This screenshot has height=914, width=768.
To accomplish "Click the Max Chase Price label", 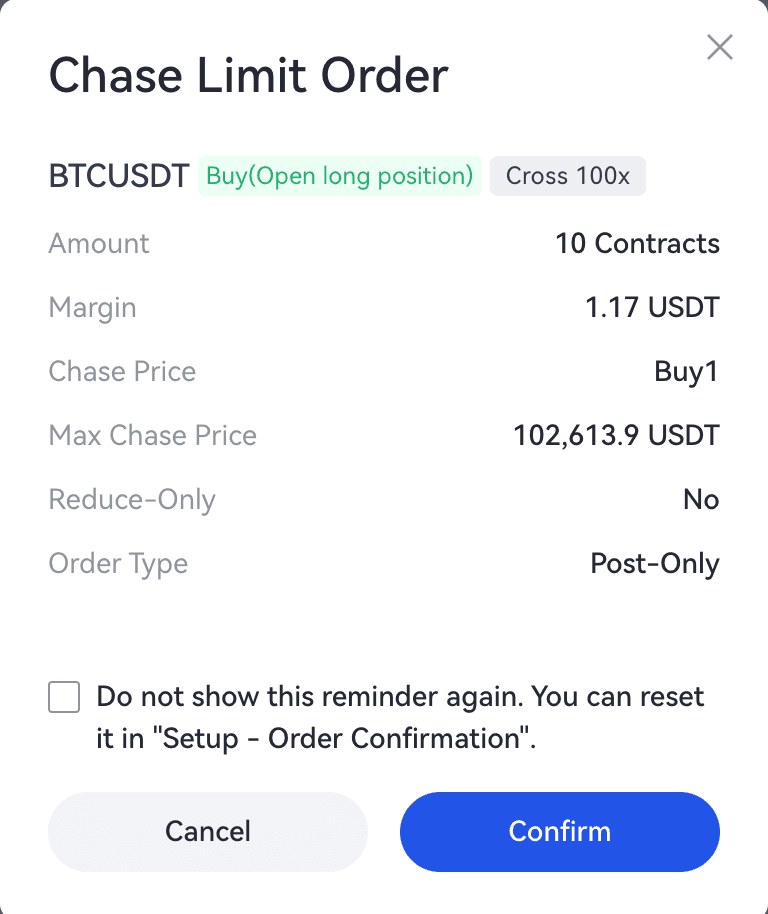I will tap(152, 435).
